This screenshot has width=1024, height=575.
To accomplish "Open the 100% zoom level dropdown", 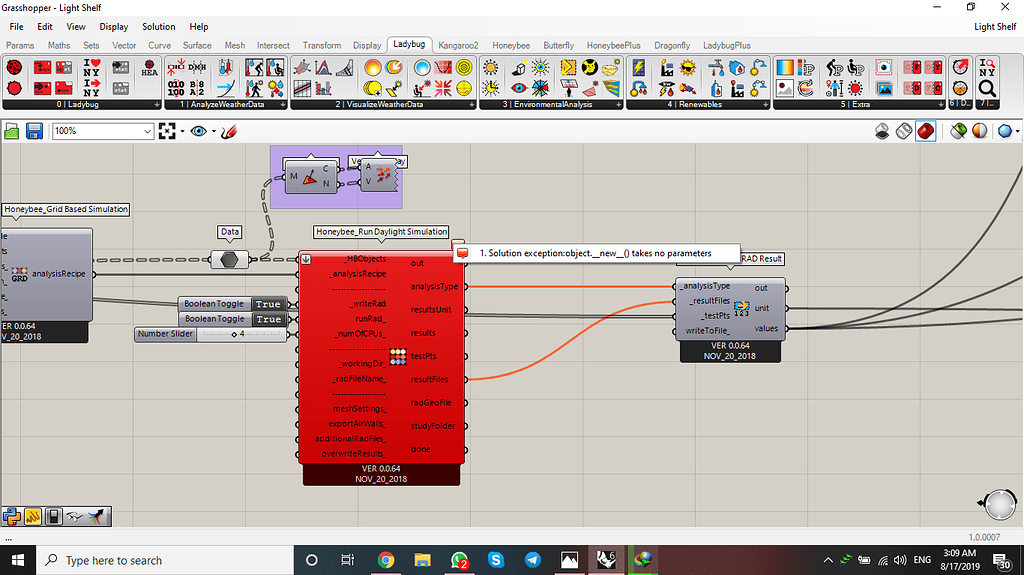I will pyautogui.click(x=148, y=131).
